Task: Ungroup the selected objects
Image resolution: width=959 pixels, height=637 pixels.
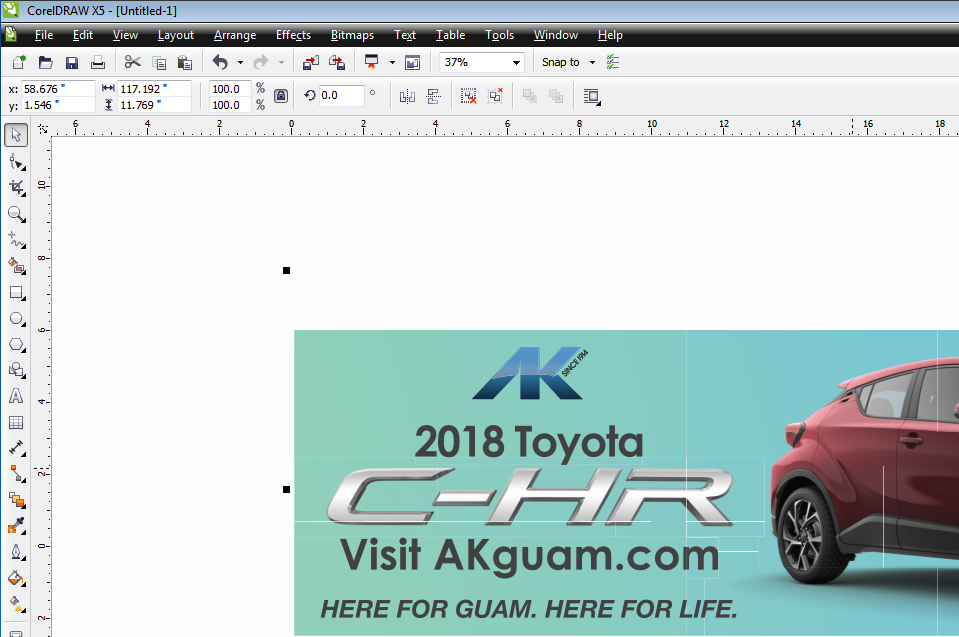Action: click(468, 96)
